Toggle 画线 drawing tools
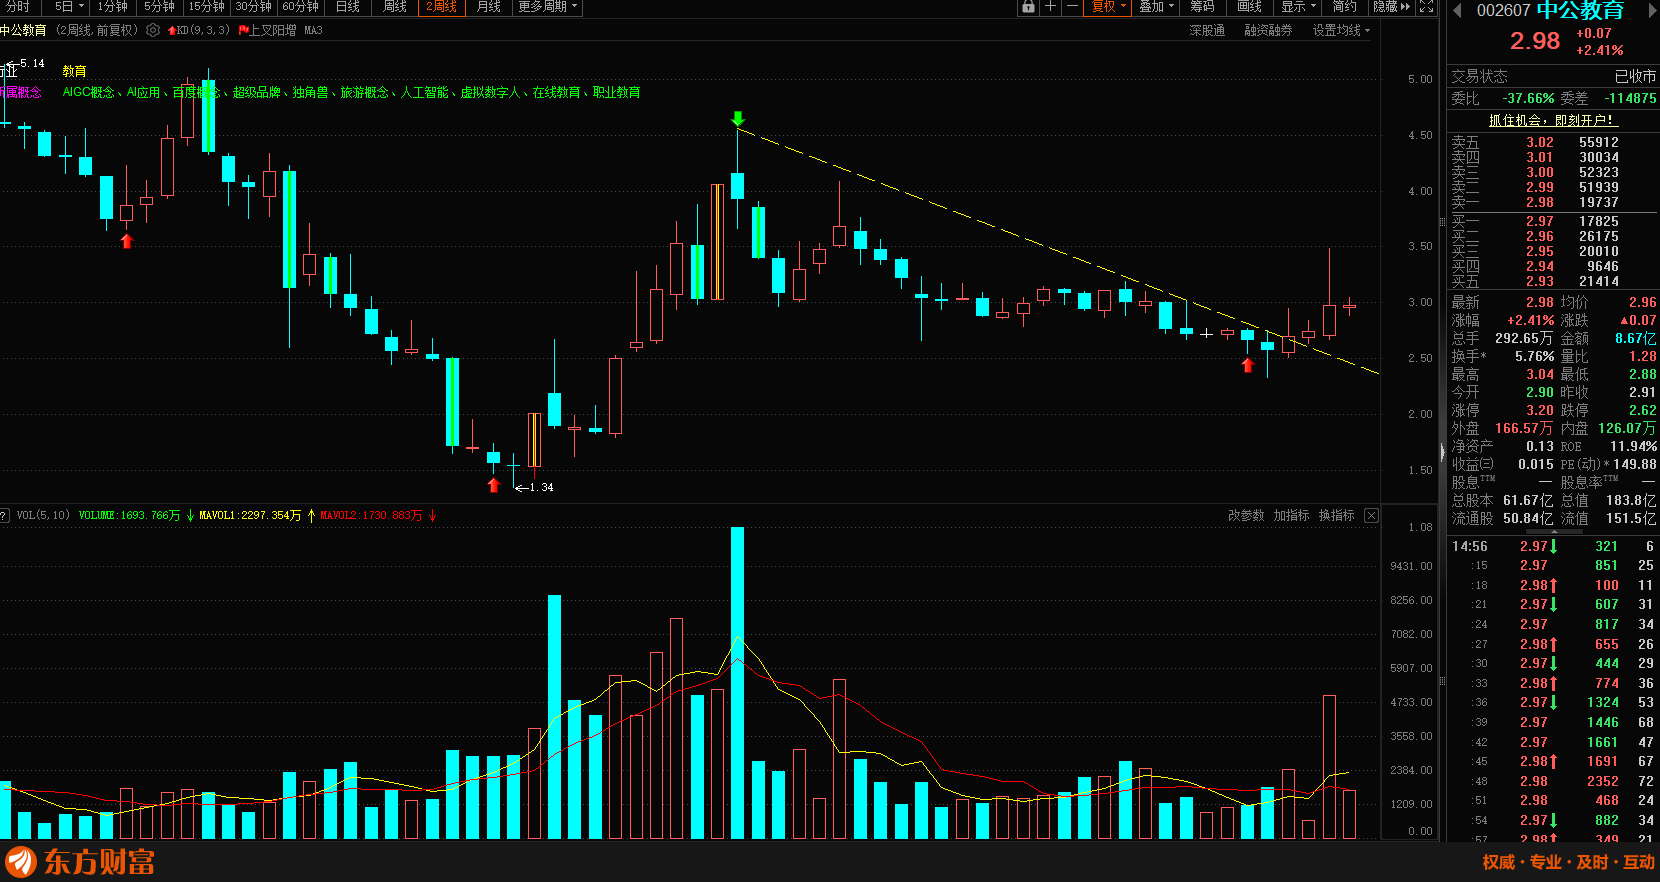 (x=1250, y=6)
